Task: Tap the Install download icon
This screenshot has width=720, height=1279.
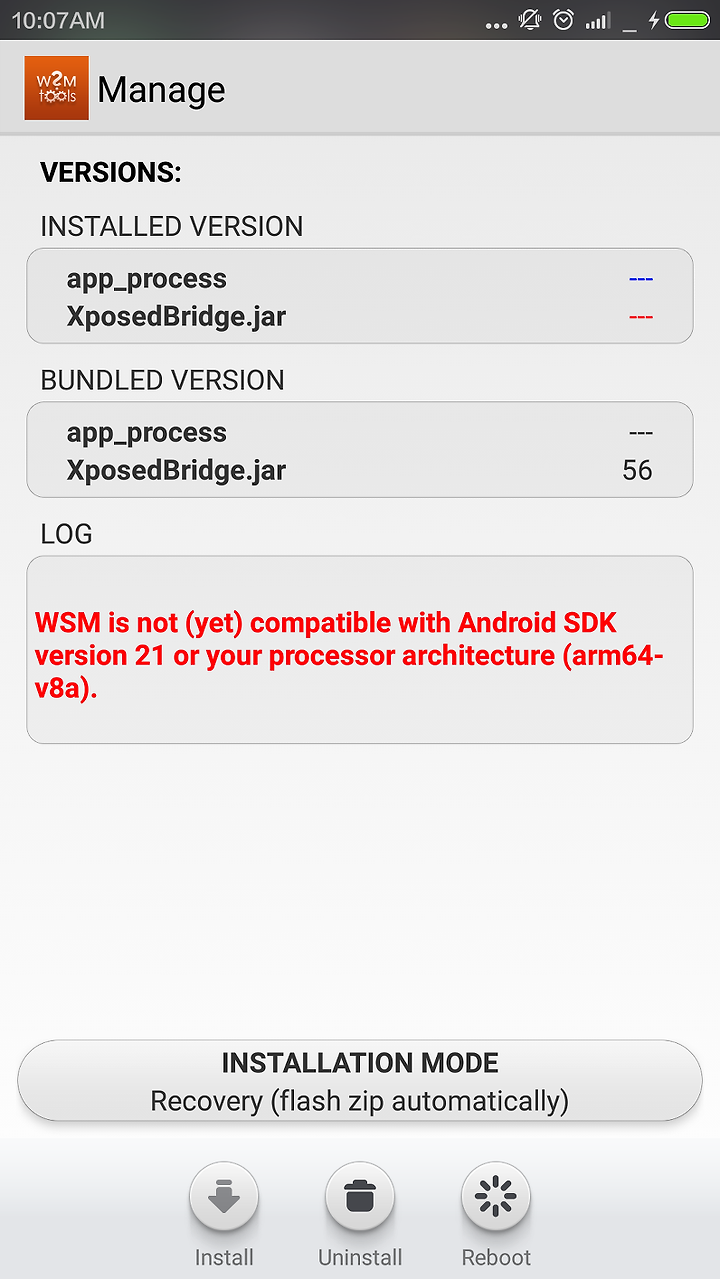Action: point(224,1197)
